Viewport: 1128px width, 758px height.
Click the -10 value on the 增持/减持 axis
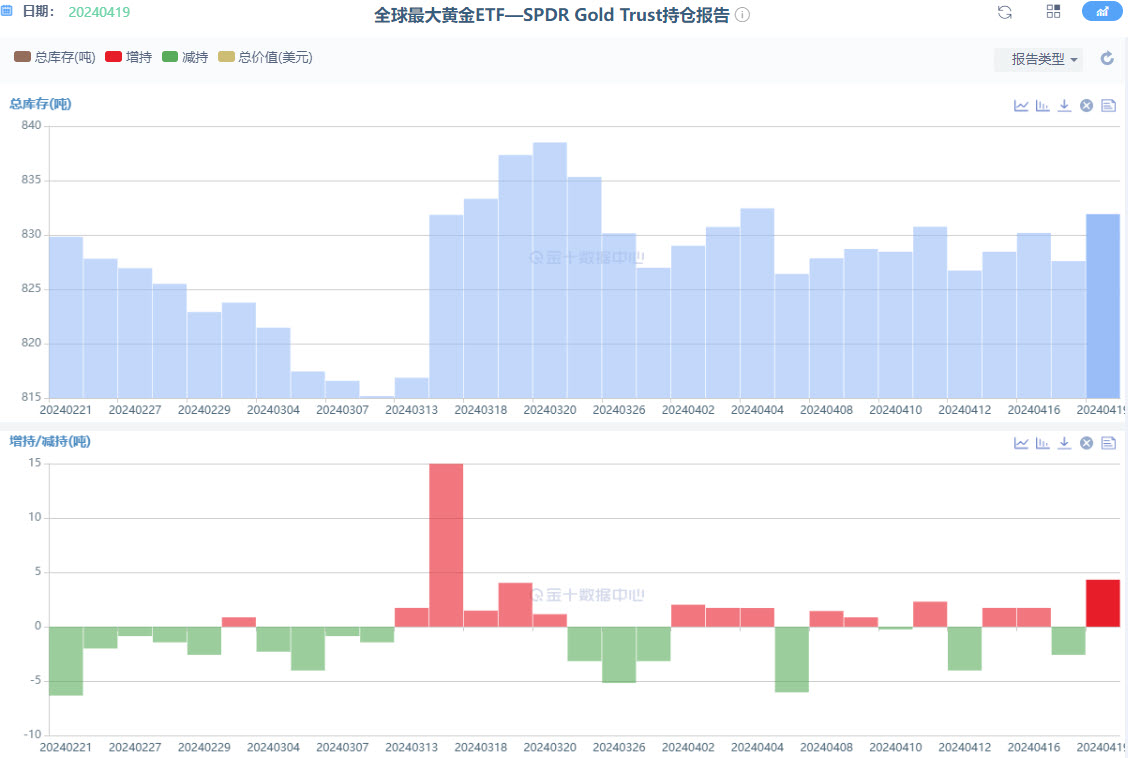33,734
